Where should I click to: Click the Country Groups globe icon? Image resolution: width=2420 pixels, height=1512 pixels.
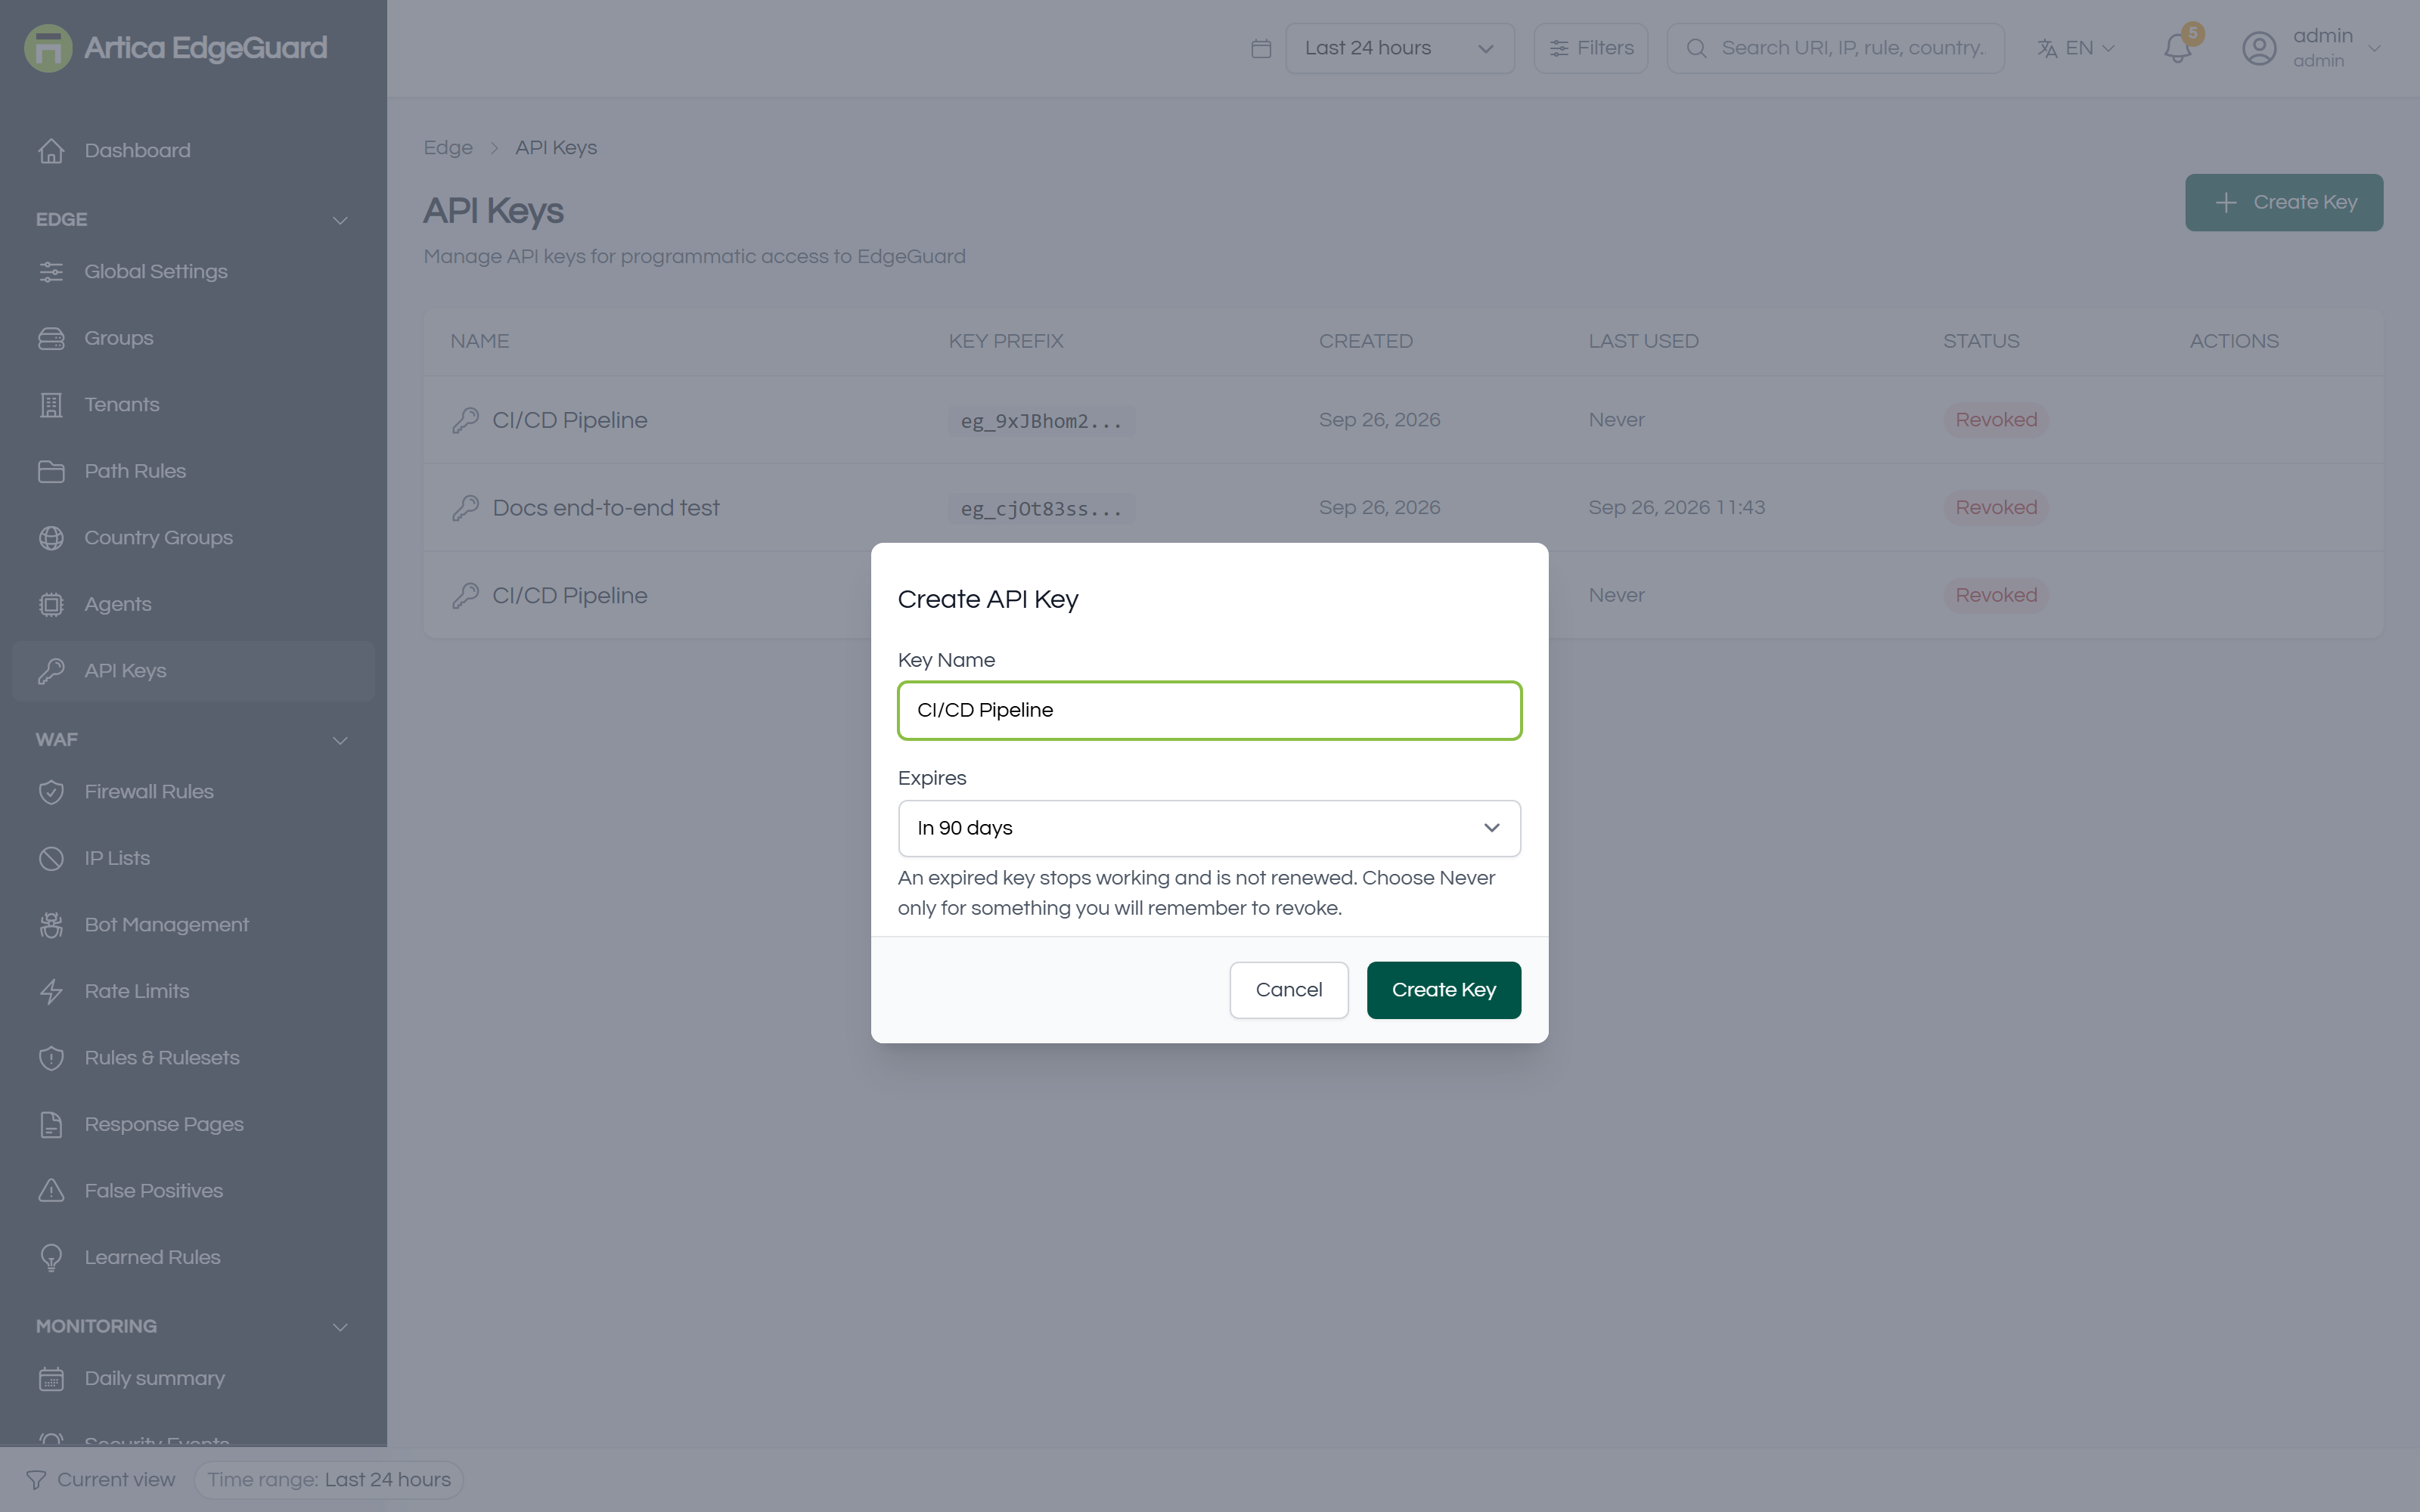tap(51, 538)
